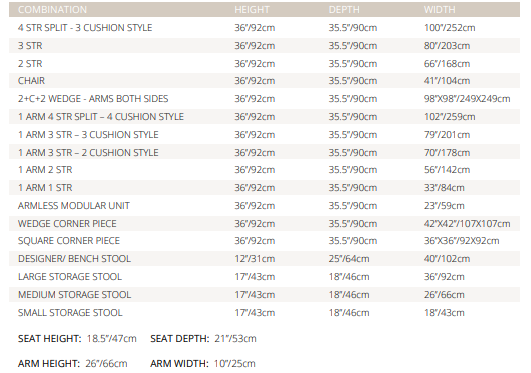Click the DEPTH column header

pos(344,9)
